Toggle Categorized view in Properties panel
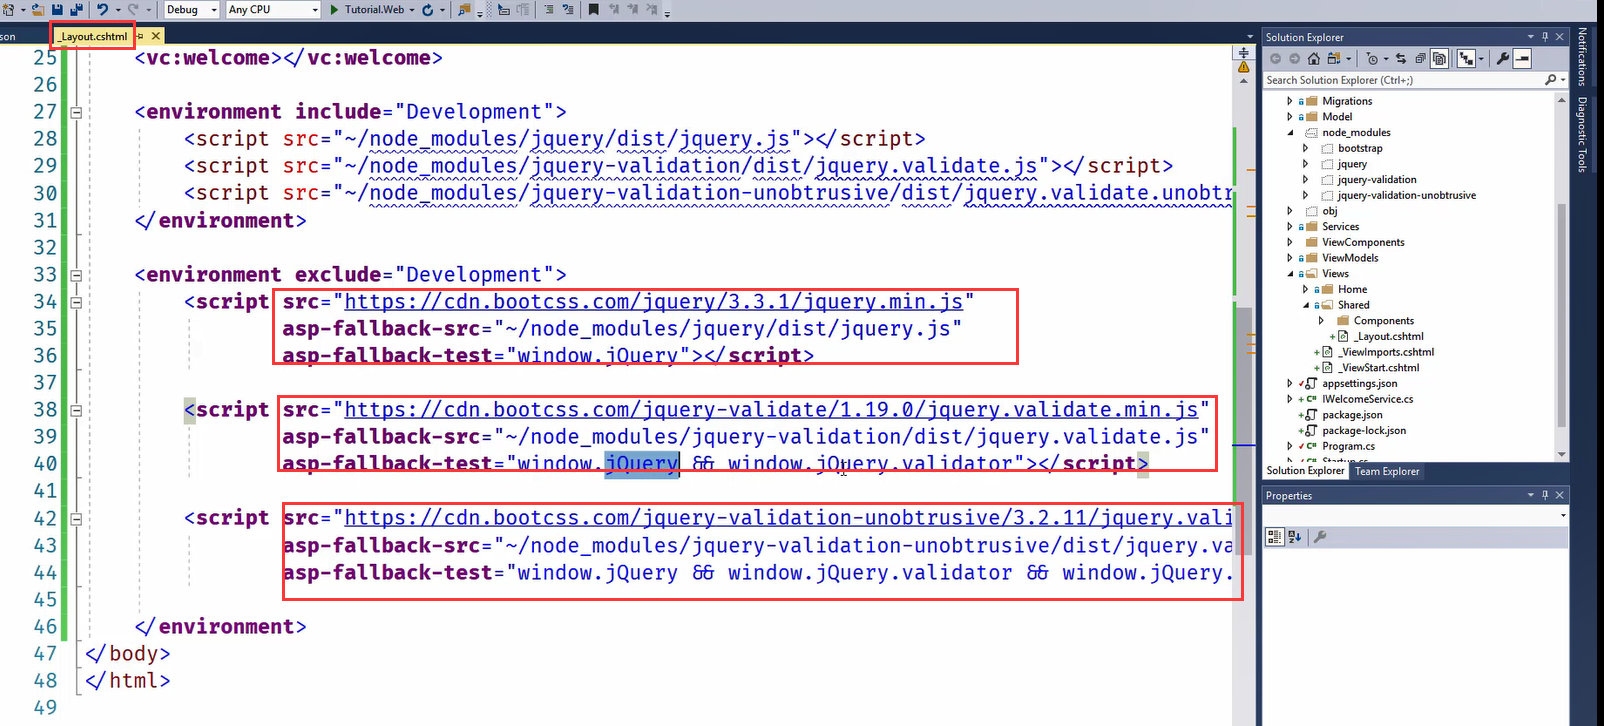This screenshot has height=726, width=1604. pyautogui.click(x=1274, y=537)
